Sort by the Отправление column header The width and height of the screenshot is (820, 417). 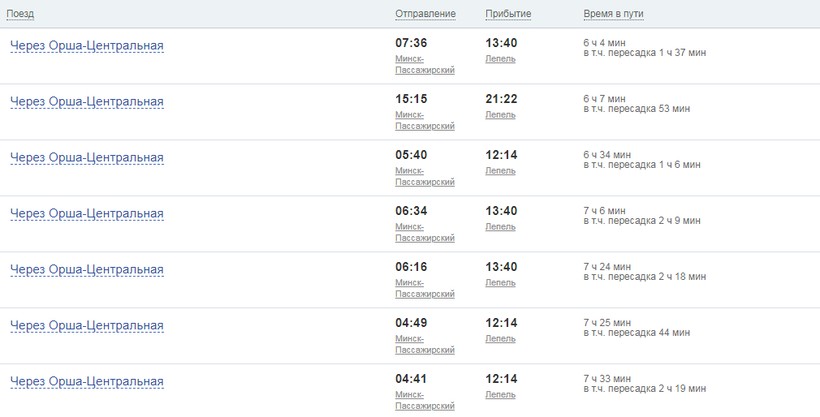(425, 14)
